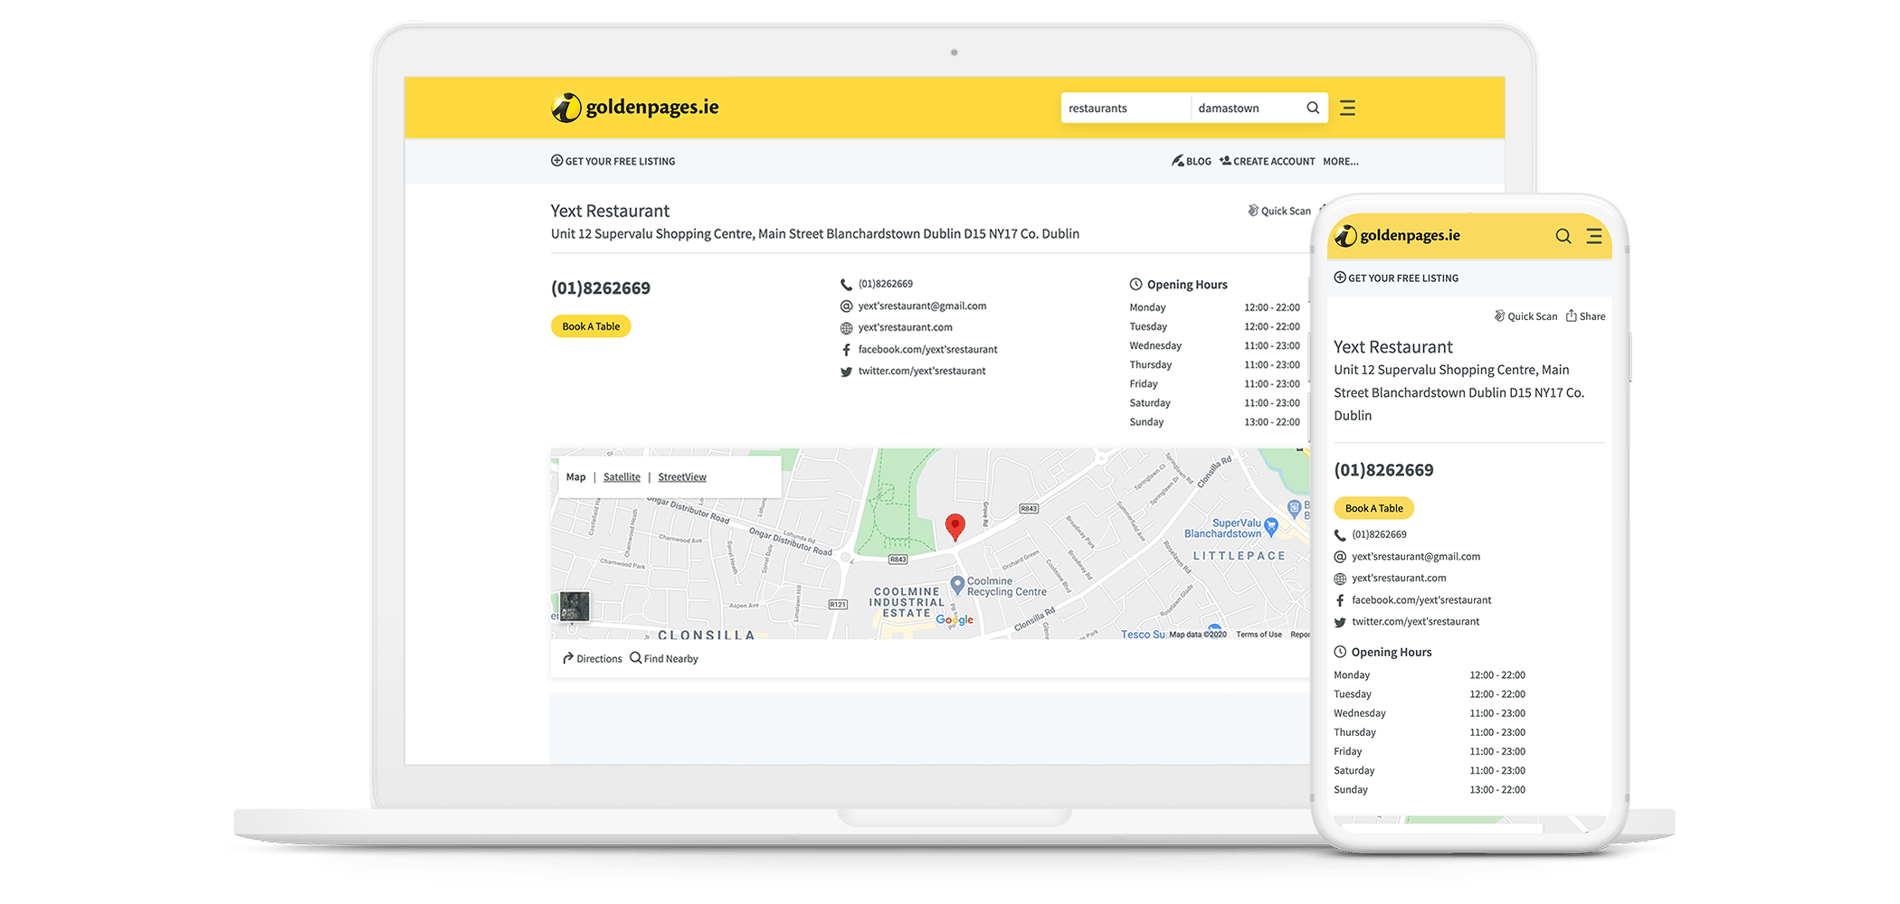Viewport: 1900px width, 904px height.
Task: Click the goldenpages.ie logo on laptop
Action: click(635, 107)
